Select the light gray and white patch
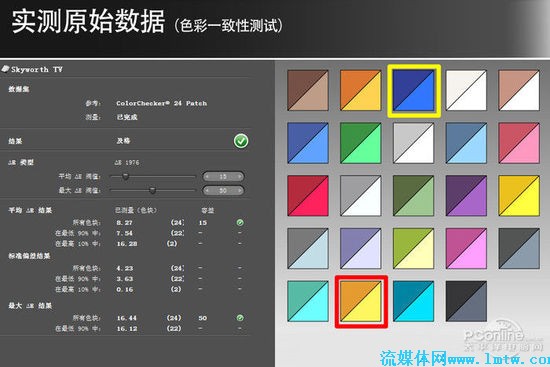Image resolution: width=550 pixels, height=367 pixels. click(x=414, y=143)
